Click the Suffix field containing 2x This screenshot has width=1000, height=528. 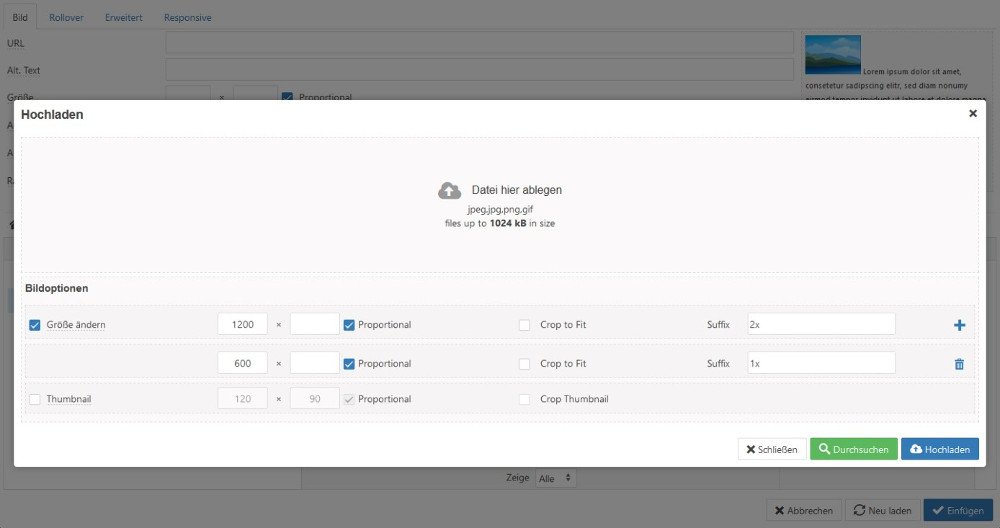coord(820,325)
